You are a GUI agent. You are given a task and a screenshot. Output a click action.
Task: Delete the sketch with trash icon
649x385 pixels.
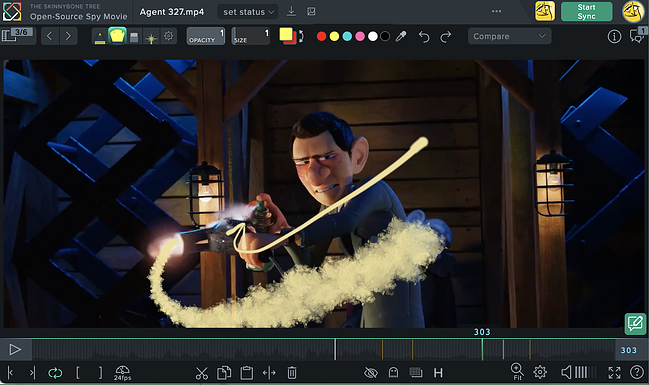point(292,373)
